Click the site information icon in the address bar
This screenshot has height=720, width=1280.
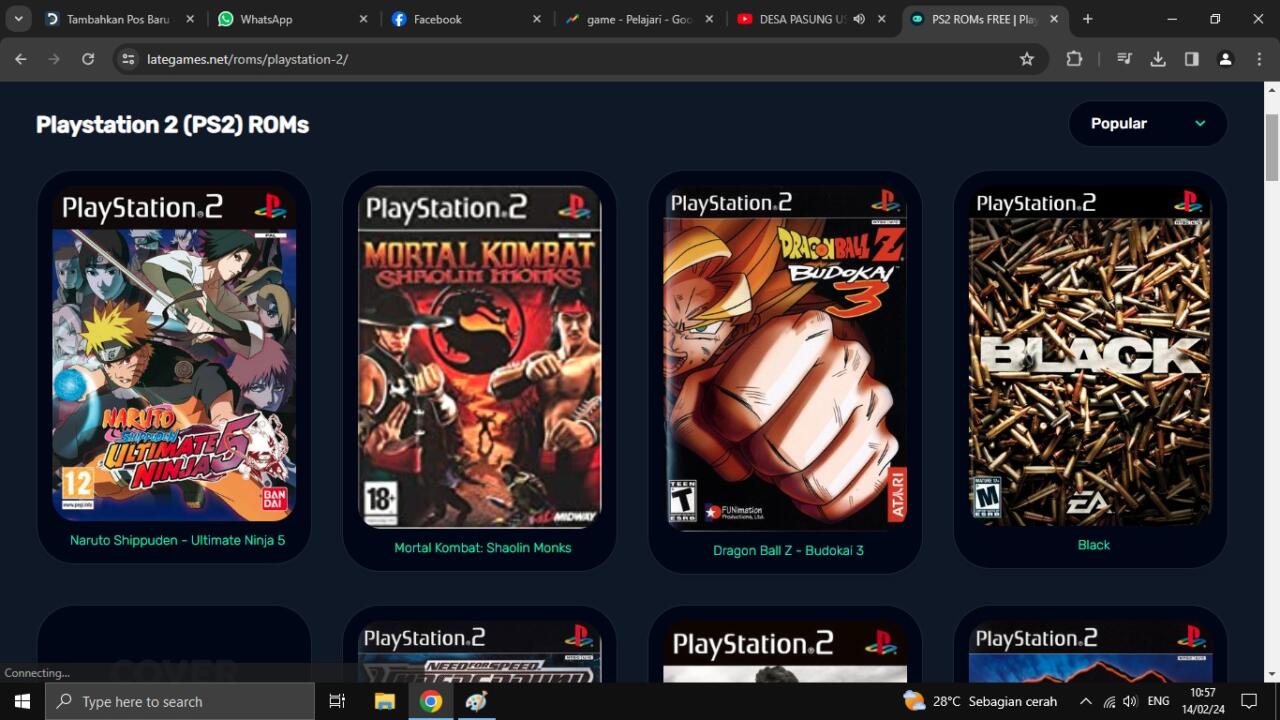[129, 59]
